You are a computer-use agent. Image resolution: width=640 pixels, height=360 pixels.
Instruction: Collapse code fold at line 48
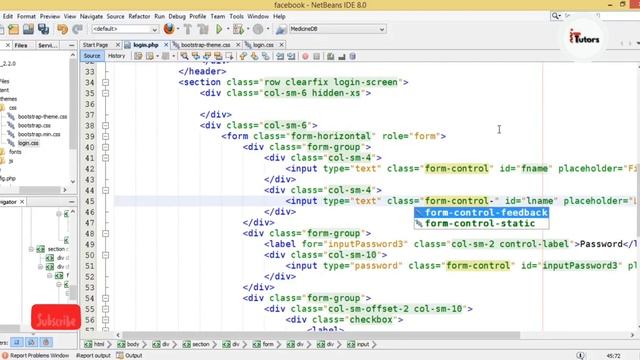coord(105,233)
